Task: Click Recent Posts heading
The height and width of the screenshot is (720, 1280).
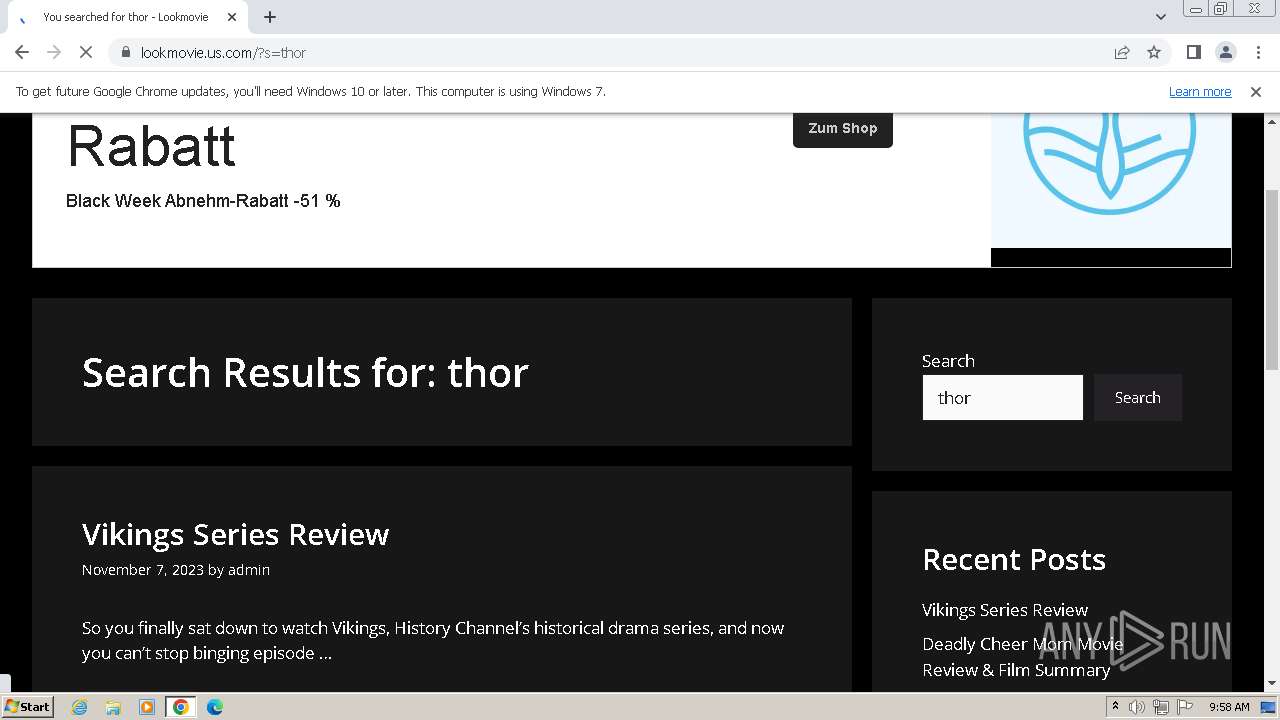Action: tap(1014, 559)
